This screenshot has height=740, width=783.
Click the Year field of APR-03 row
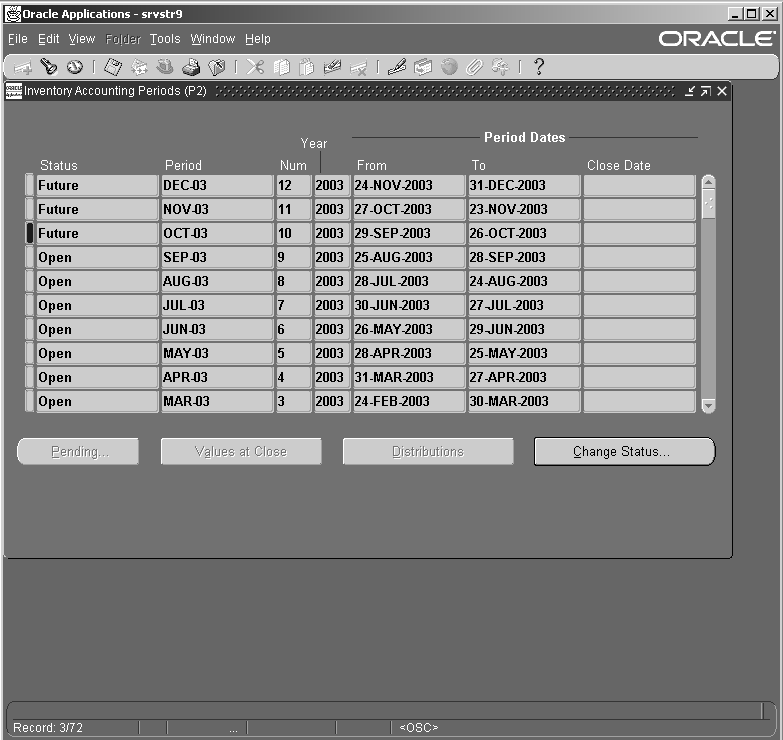[332, 377]
